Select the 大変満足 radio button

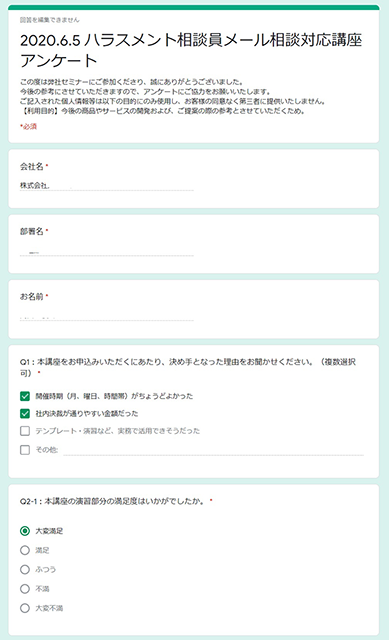[x=25, y=531]
